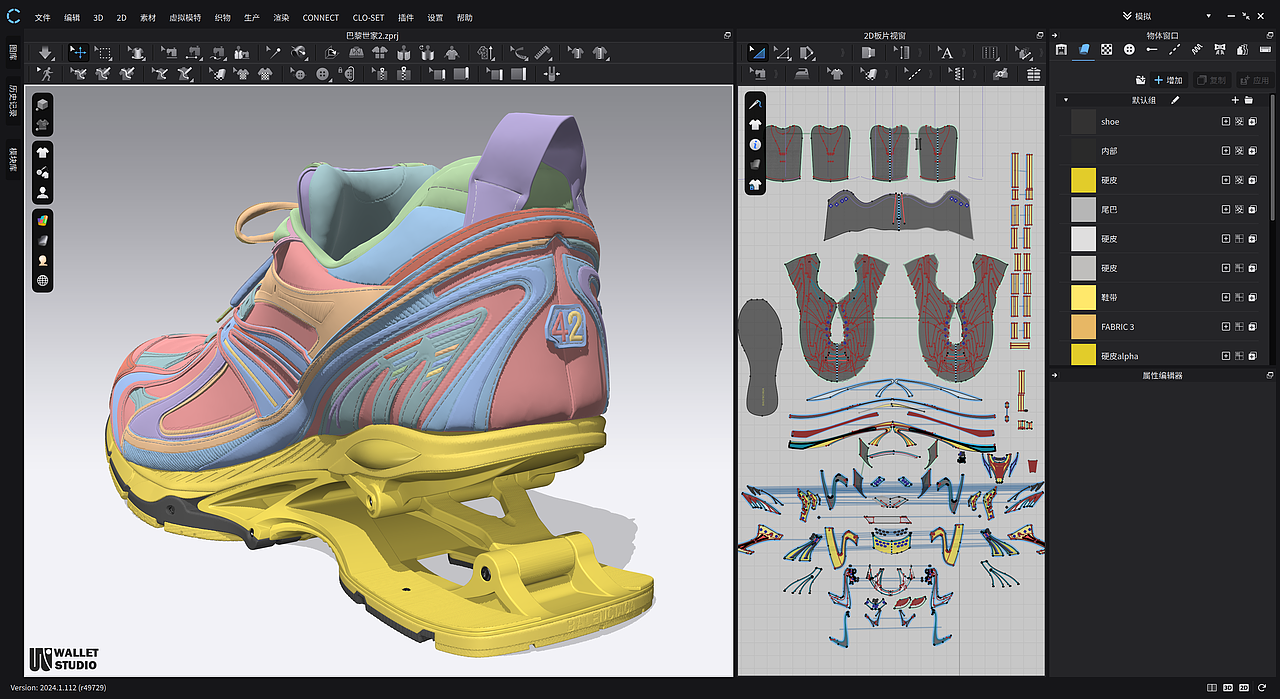
Task: Toggle the rightmost layout icon in status bar
Action: (x=1261, y=688)
